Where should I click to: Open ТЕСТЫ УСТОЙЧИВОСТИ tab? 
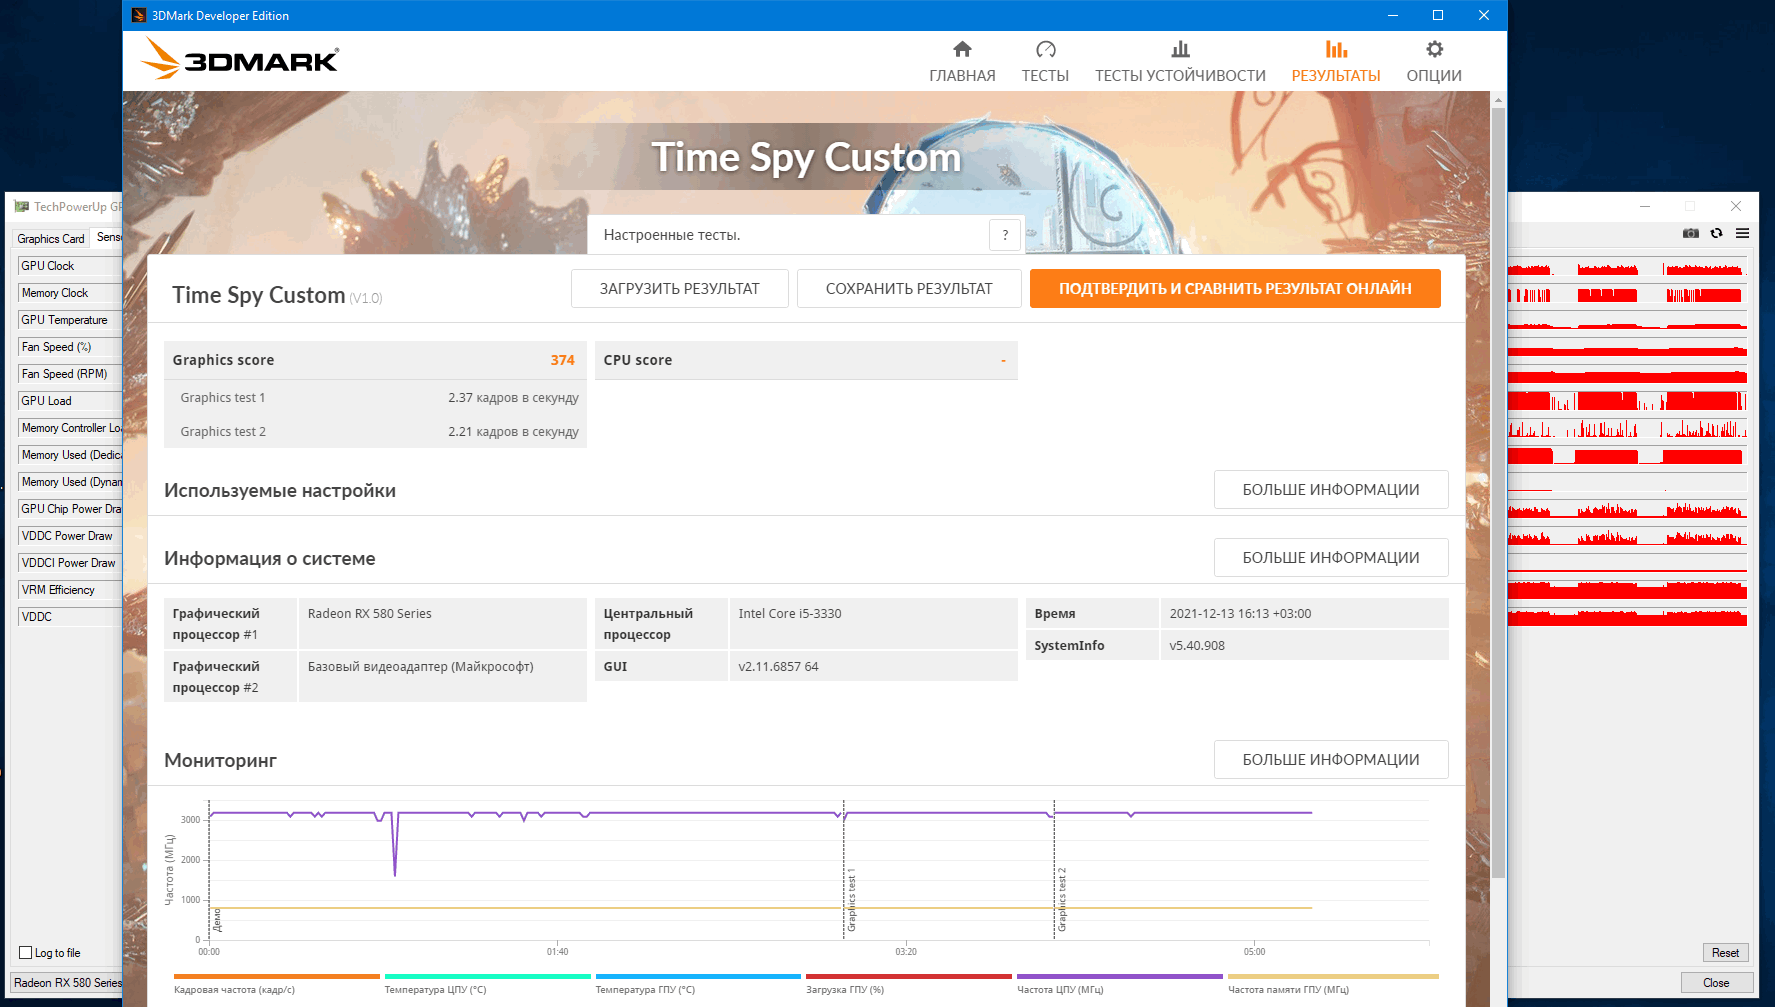[x=1180, y=62]
